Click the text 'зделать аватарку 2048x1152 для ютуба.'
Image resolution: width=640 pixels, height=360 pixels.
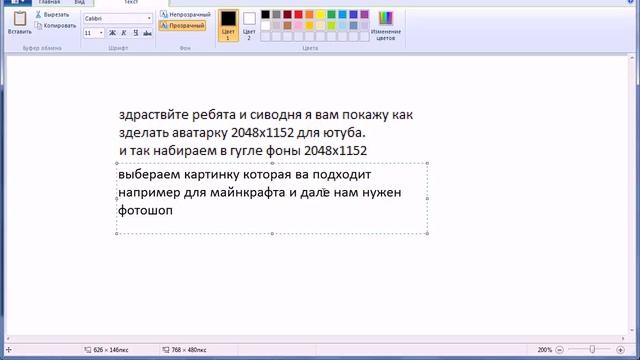242,133
